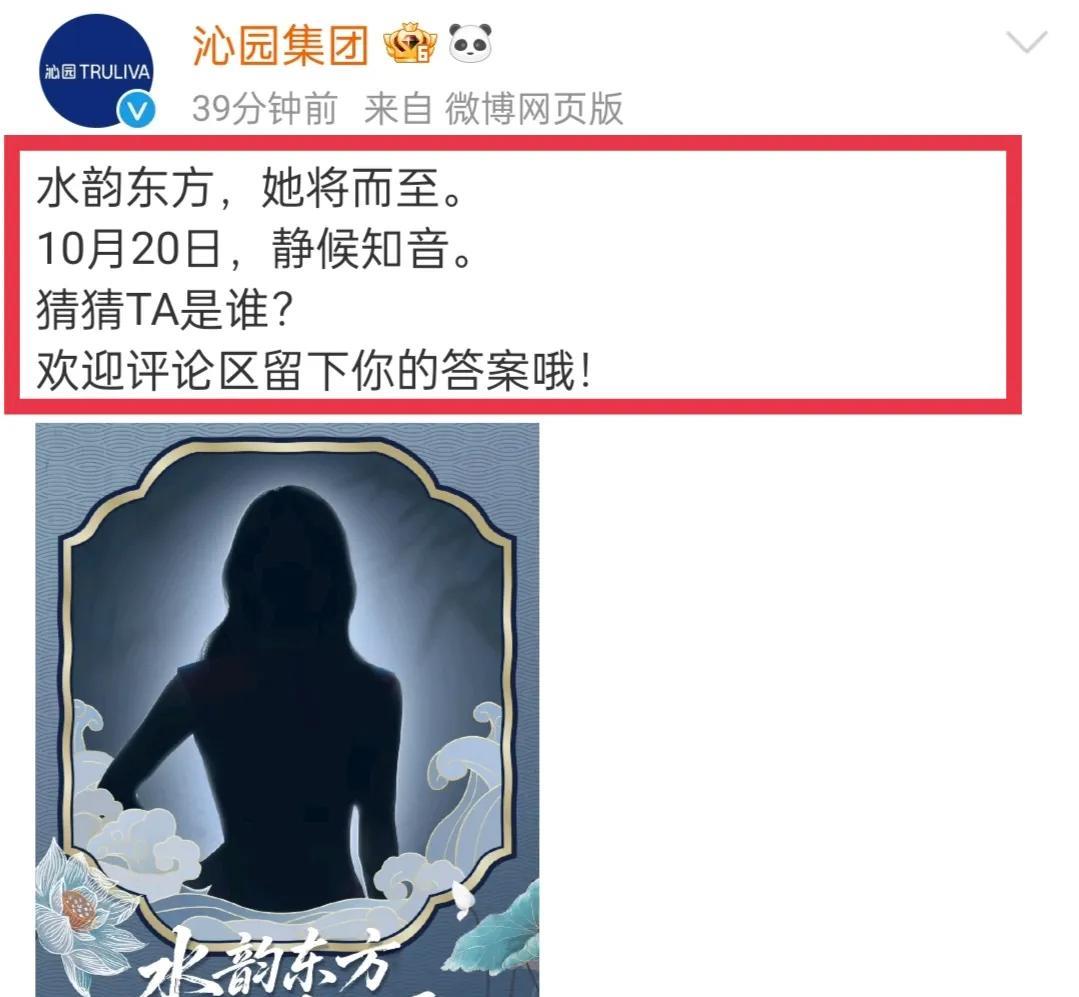Click the 来自 微博网页版 source label

pos(493,109)
